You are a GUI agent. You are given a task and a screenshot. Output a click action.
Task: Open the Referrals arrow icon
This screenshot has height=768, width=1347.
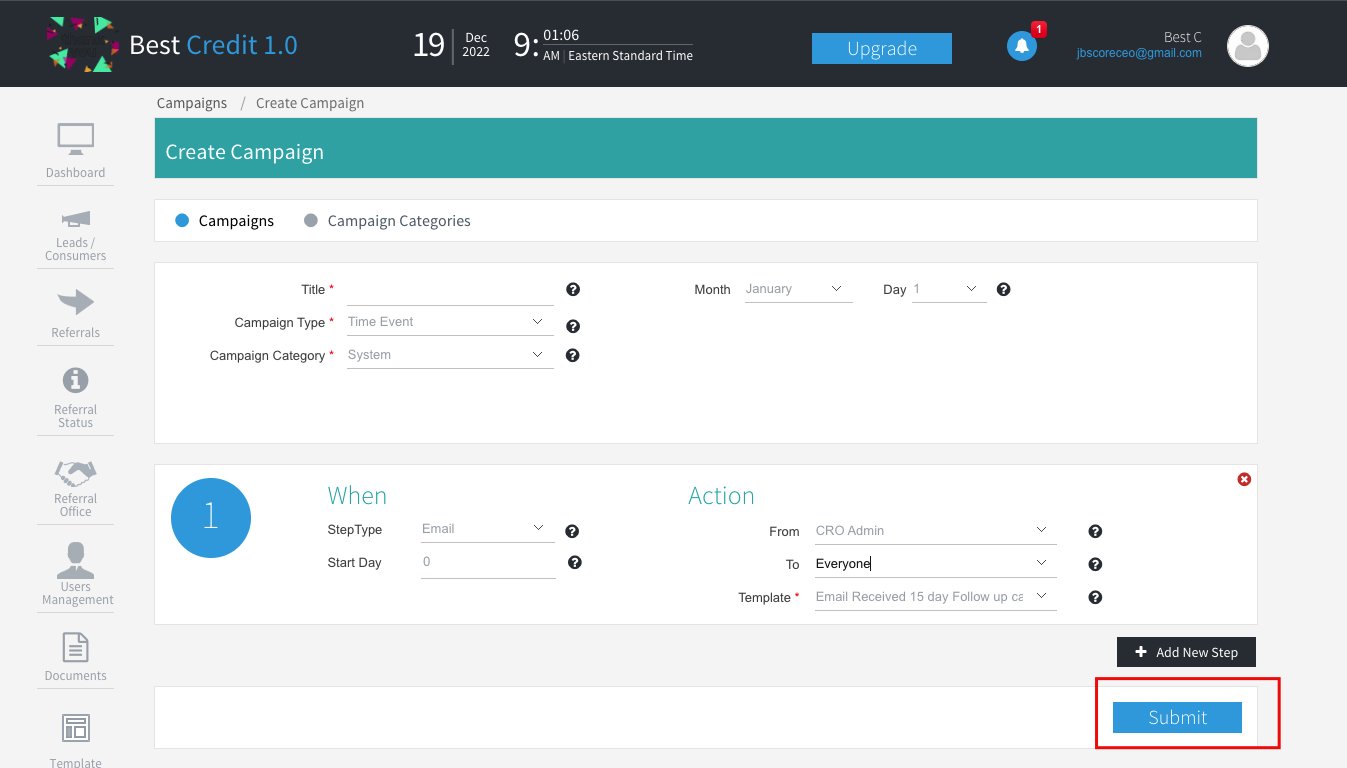[75, 302]
